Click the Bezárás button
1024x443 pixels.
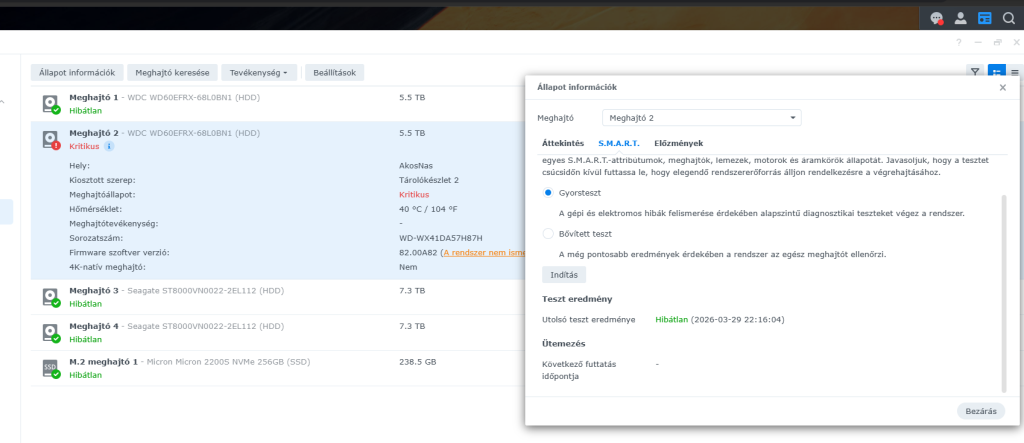click(981, 411)
